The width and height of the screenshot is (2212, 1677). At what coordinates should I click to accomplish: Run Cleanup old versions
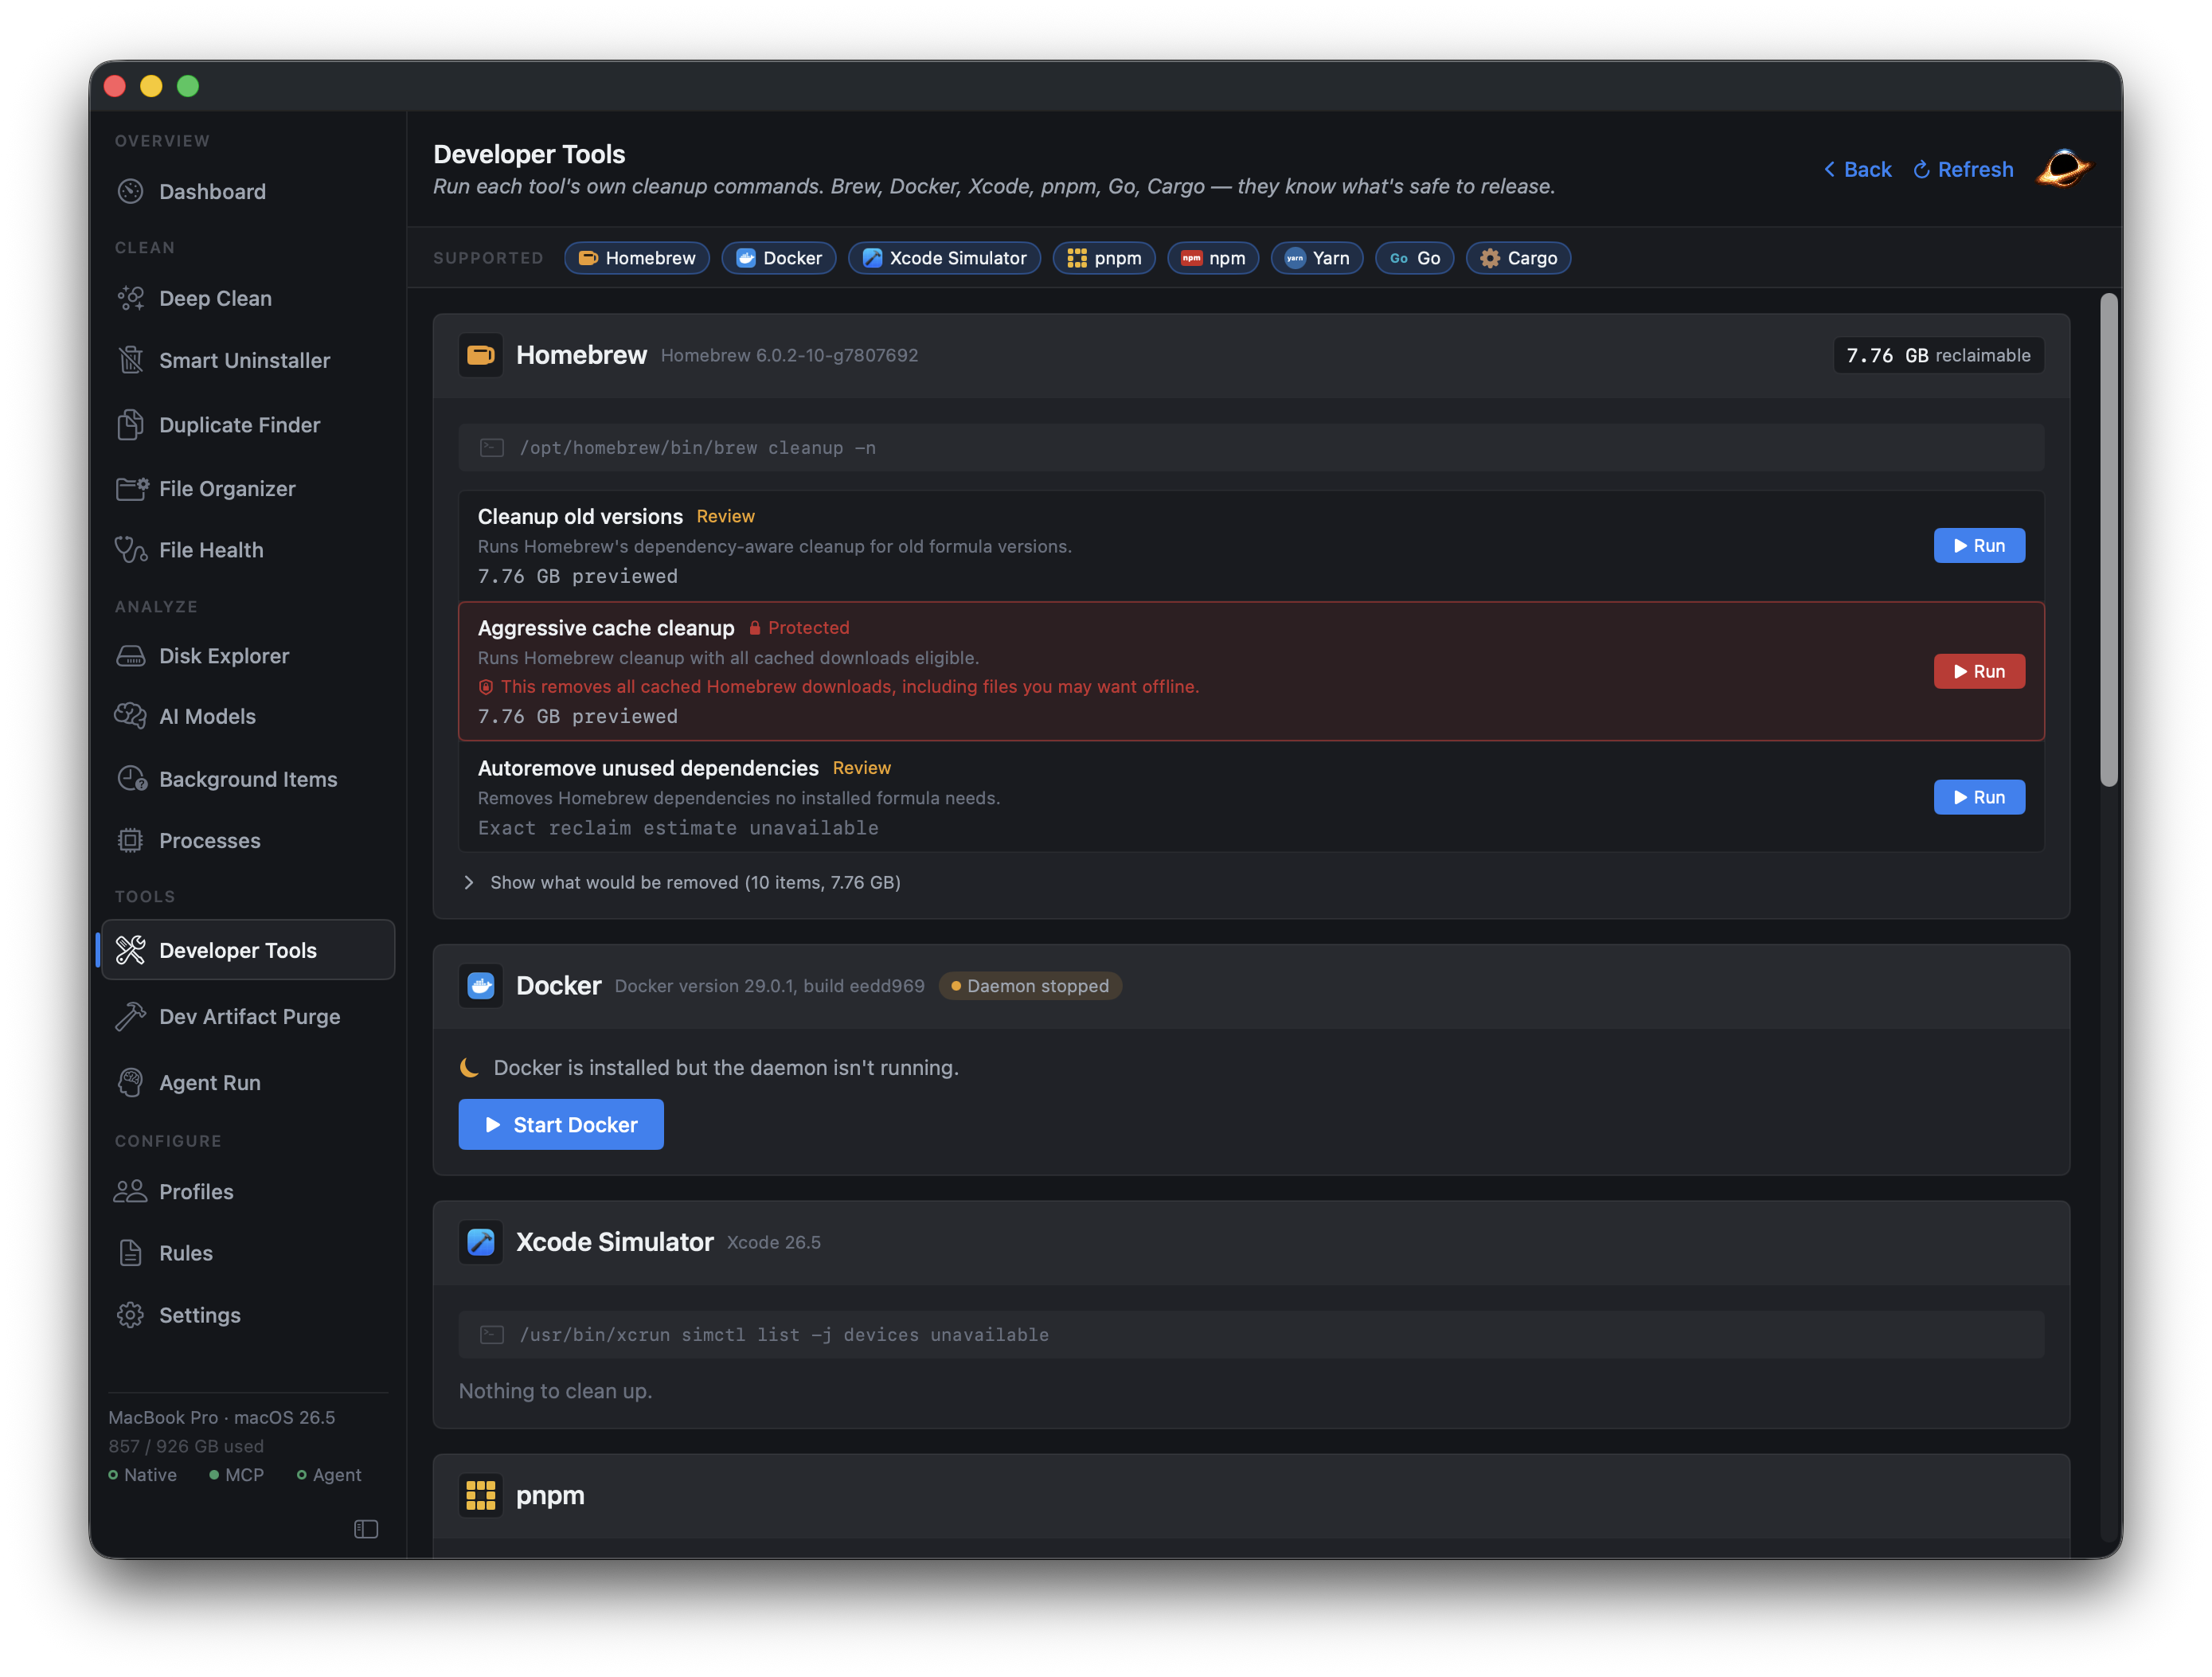pos(1979,546)
